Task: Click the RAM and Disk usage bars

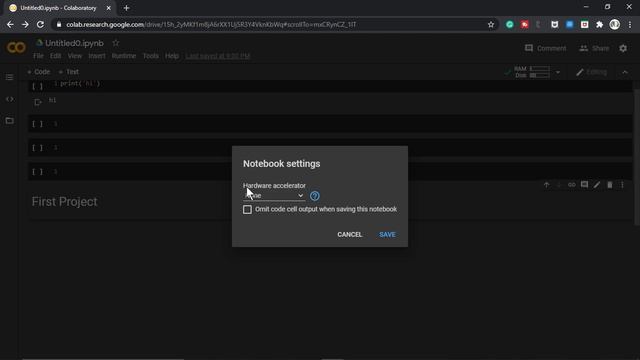Action: (532, 72)
